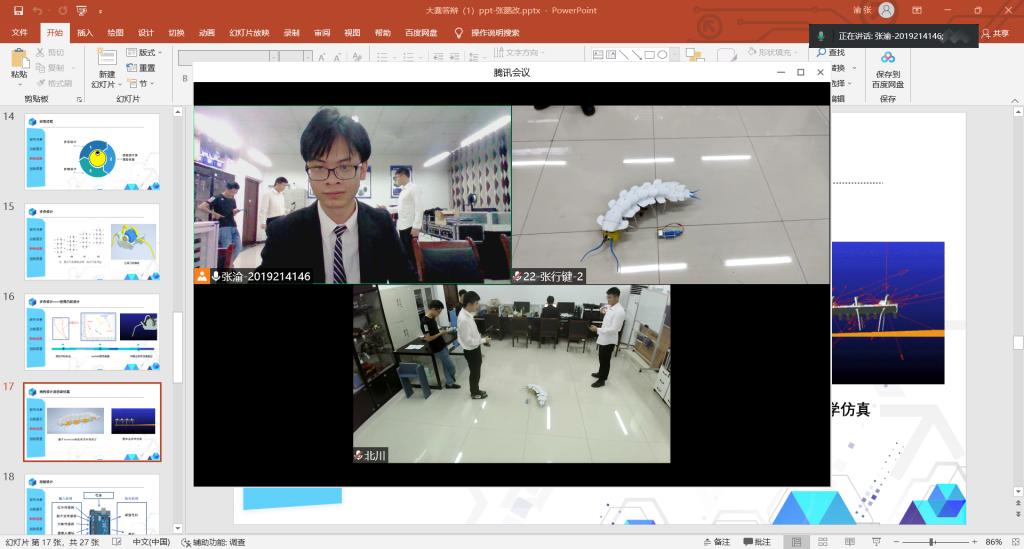The width and height of the screenshot is (1024, 549).
Task: Open the Comments (批注) pane from status bar
Action: click(756, 542)
